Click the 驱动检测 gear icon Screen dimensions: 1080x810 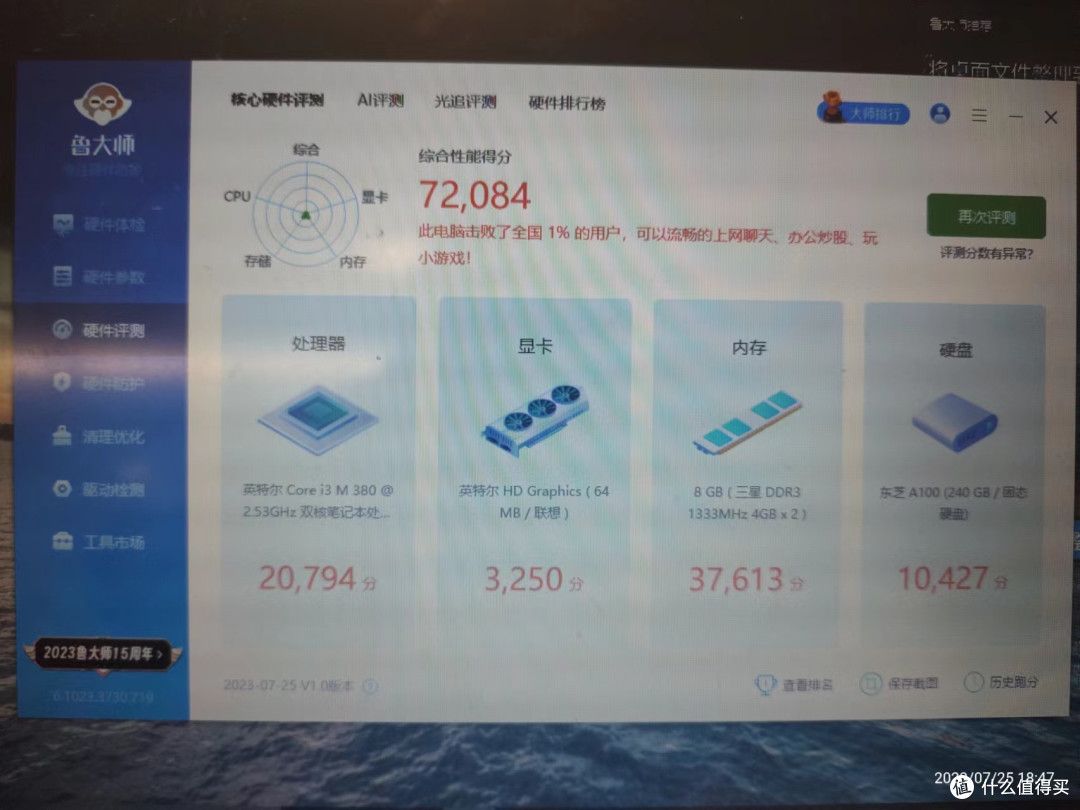pos(62,488)
